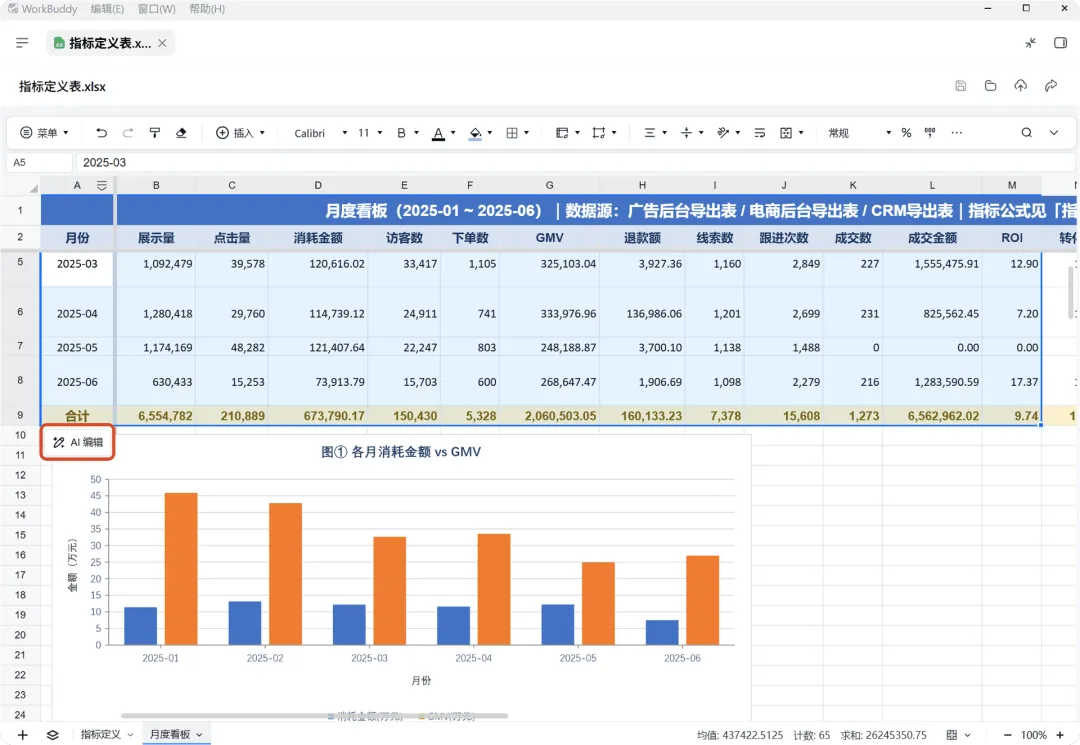Switch to the 指标定义 sheet tab
This screenshot has width=1080, height=745.
(107, 735)
